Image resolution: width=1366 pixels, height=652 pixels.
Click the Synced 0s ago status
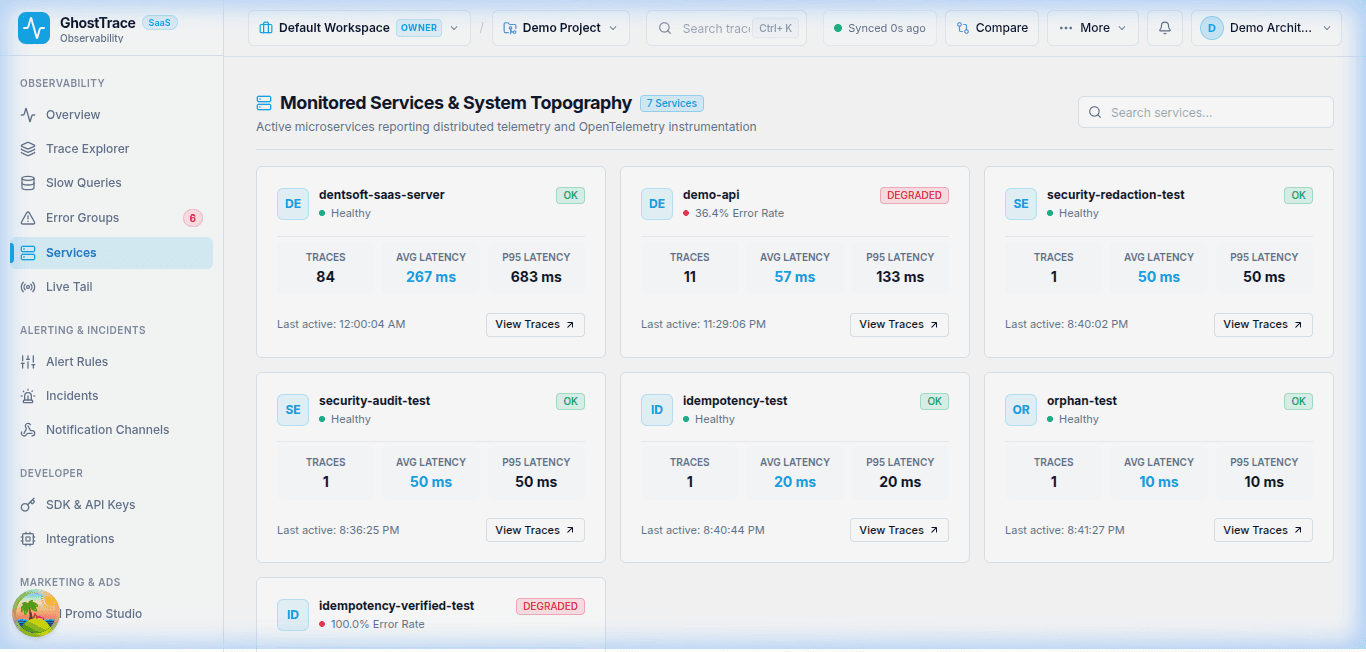click(880, 28)
